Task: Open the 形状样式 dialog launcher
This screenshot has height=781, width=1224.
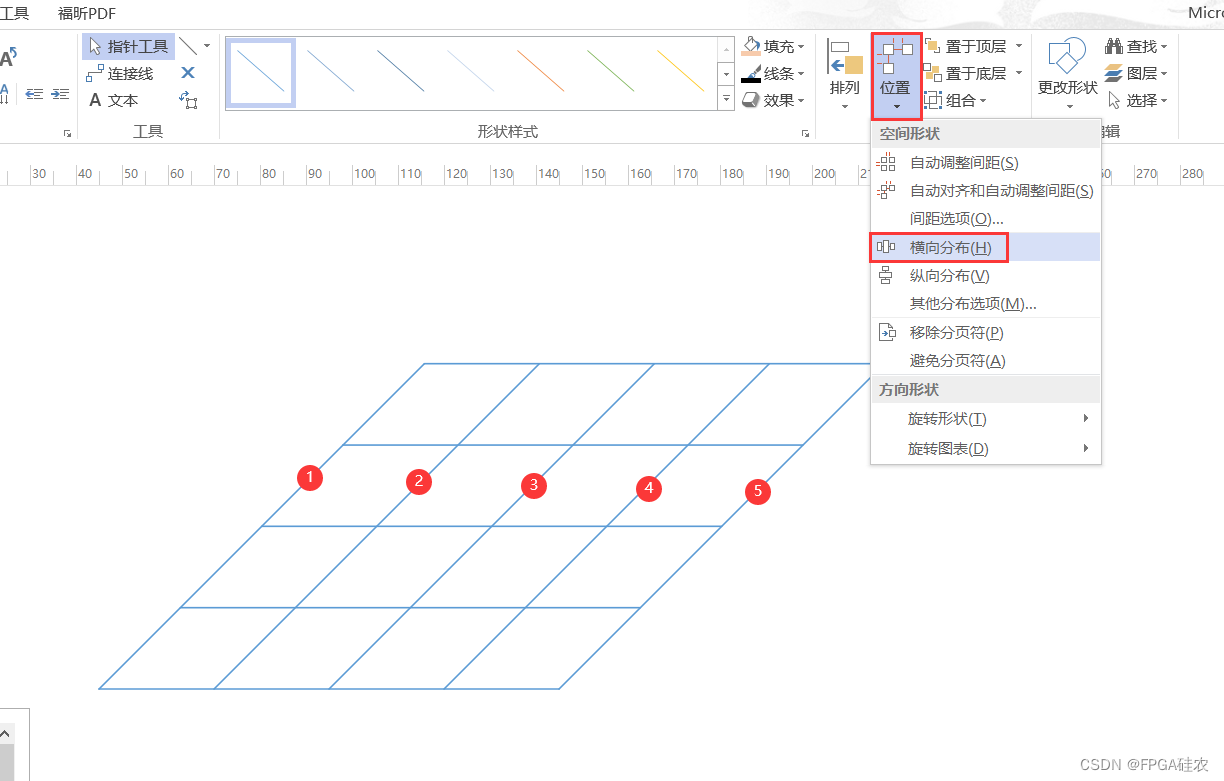Action: click(x=805, y=133)
